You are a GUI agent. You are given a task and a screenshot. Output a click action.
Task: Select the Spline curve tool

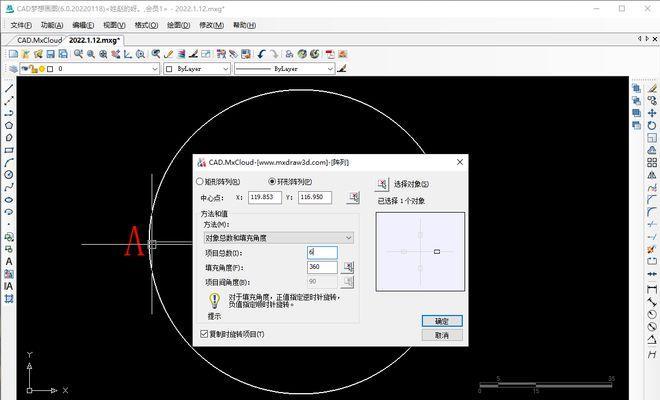pyautogui.click(x=9, y=187)
